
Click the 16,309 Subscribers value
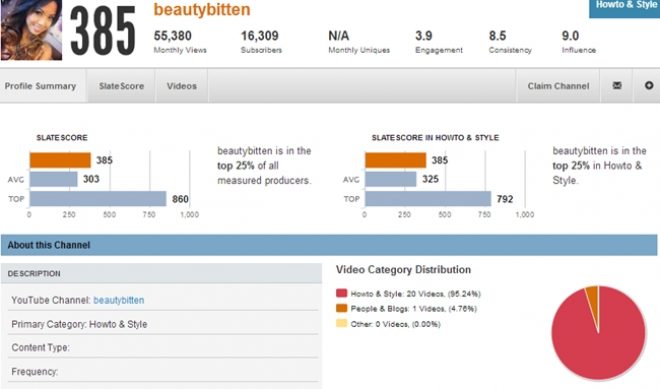click(x=260, y=36)
